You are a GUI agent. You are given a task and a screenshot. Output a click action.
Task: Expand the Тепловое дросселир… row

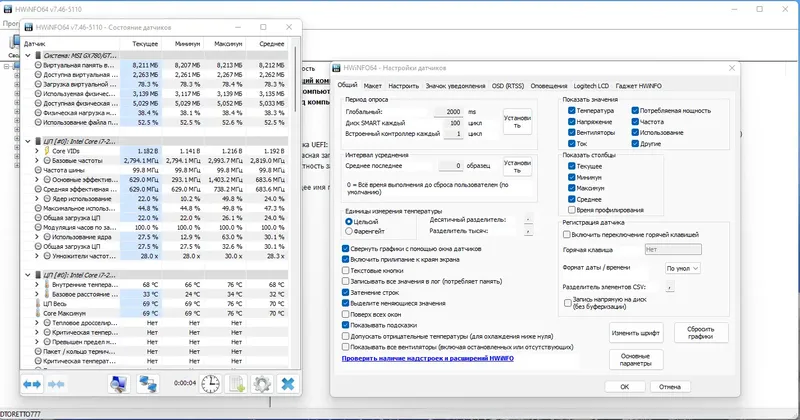tap(37, 323)
